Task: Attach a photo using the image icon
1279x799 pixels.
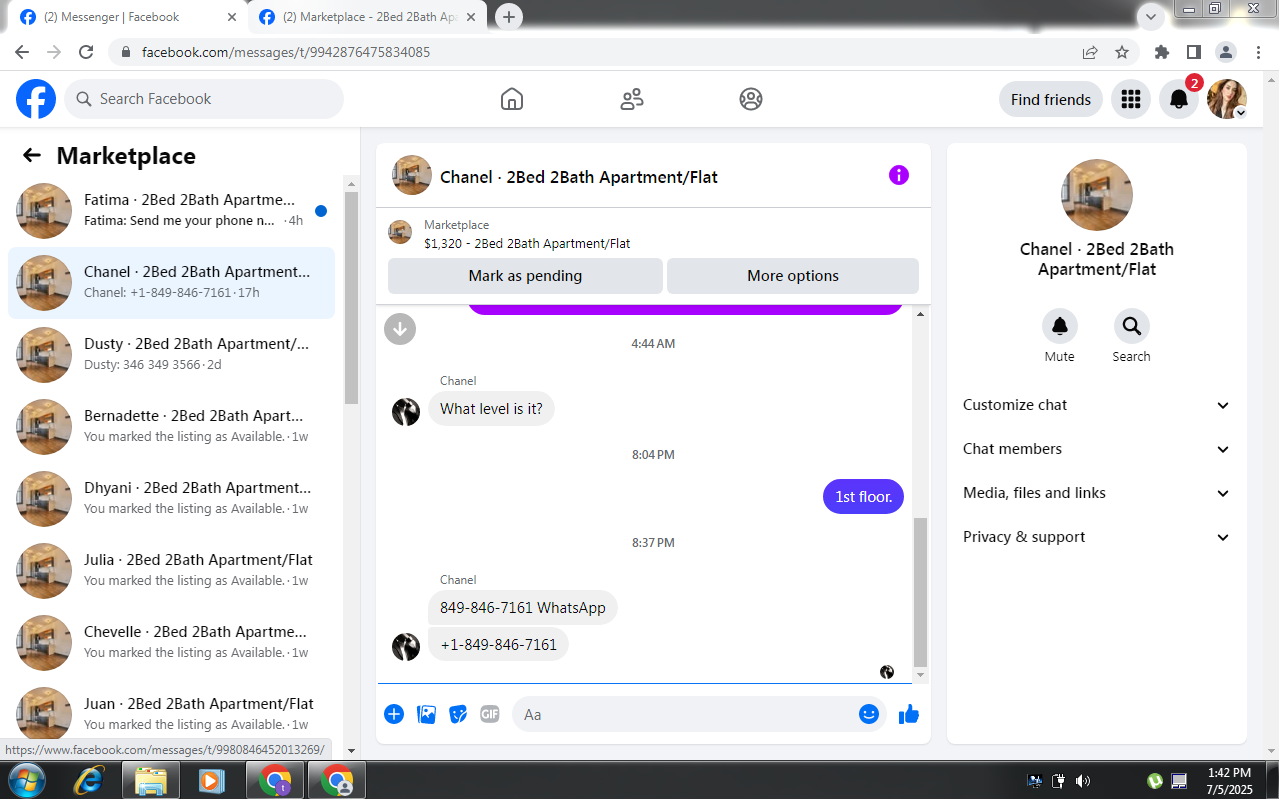Action: pos(426,714)
